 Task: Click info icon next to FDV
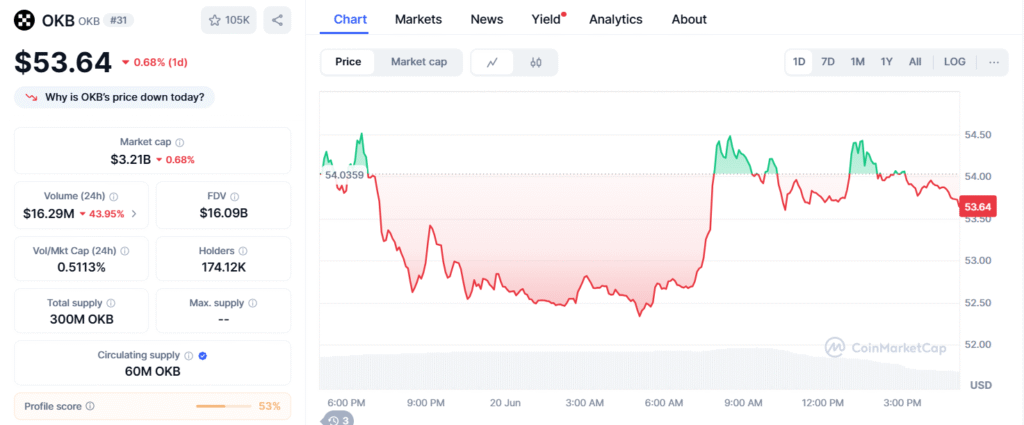click(234, 197)
